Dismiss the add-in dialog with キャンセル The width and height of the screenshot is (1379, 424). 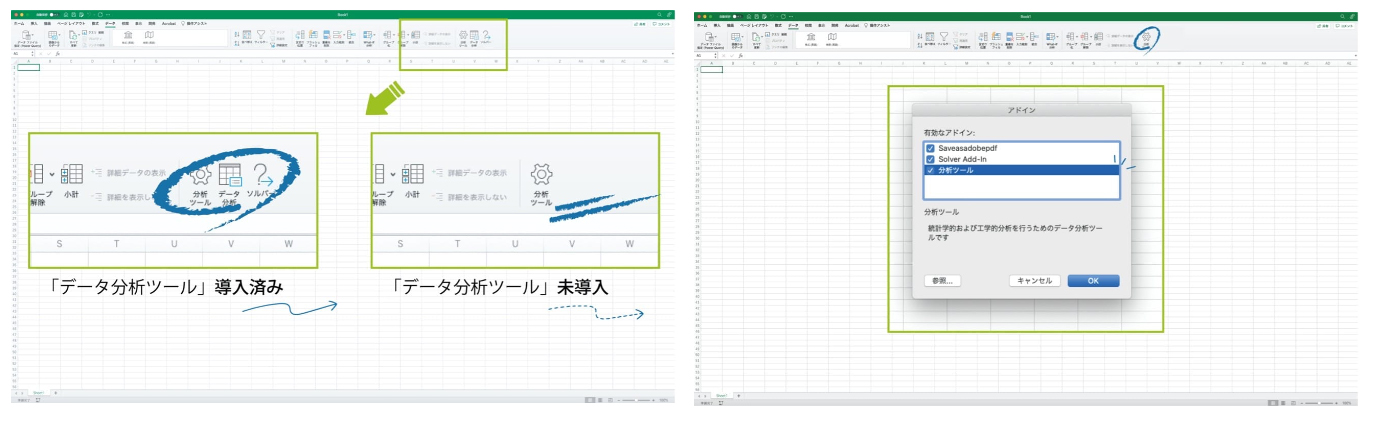(x=1034, y=281)
